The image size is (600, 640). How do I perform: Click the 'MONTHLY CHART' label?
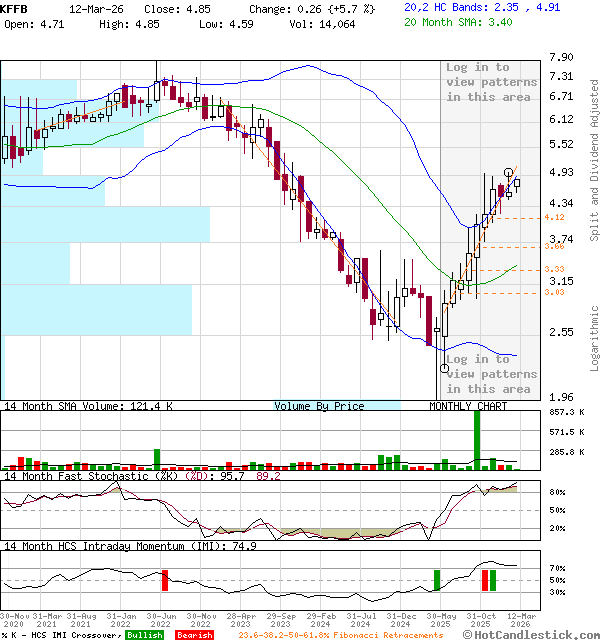(468, 406)
